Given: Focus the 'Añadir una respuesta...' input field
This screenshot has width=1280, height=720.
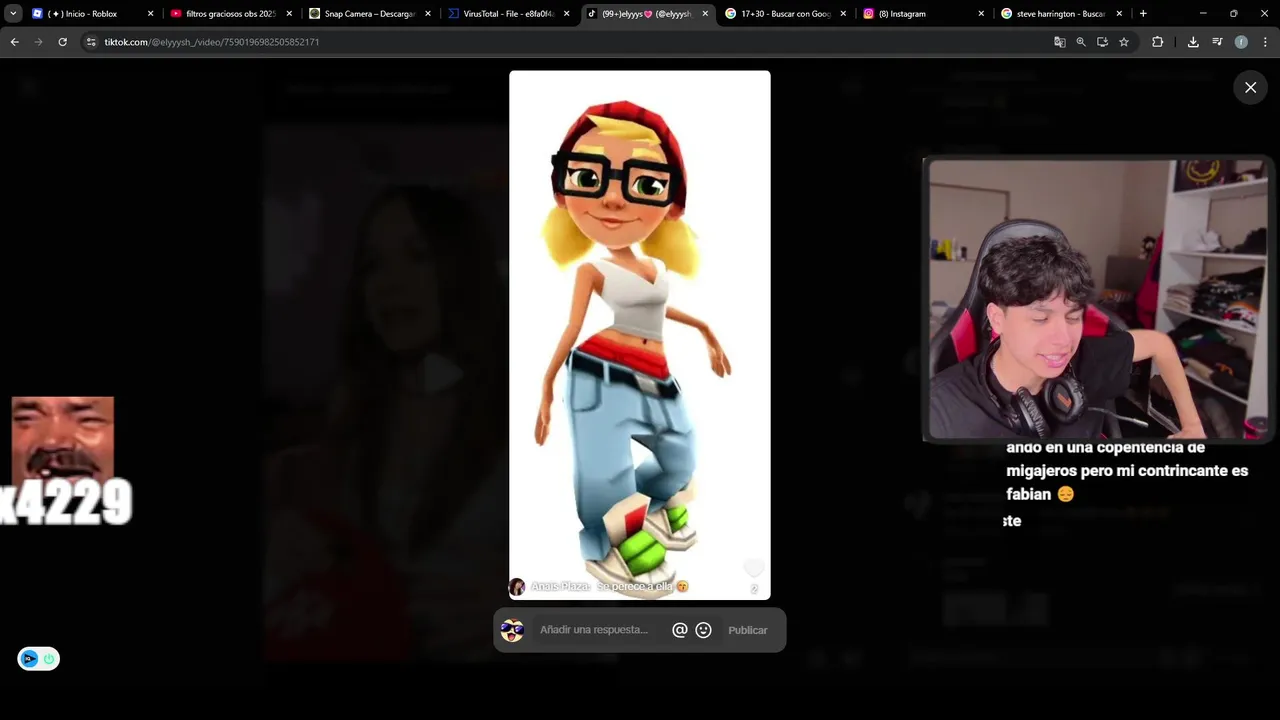Looking at the screenshot, I should tap(594, 630).
